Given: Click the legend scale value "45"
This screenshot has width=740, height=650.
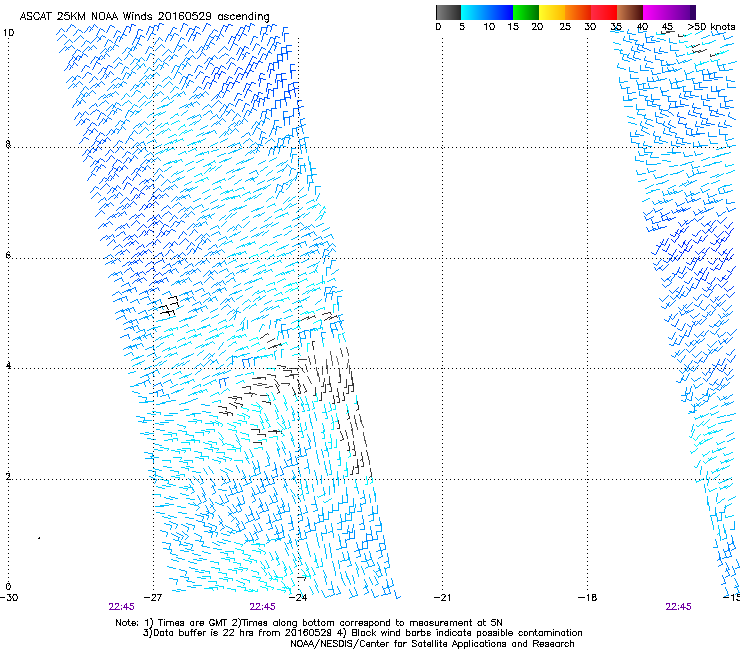Looking at the screenshot, I should pyautogui.click(x=667, y=27).
